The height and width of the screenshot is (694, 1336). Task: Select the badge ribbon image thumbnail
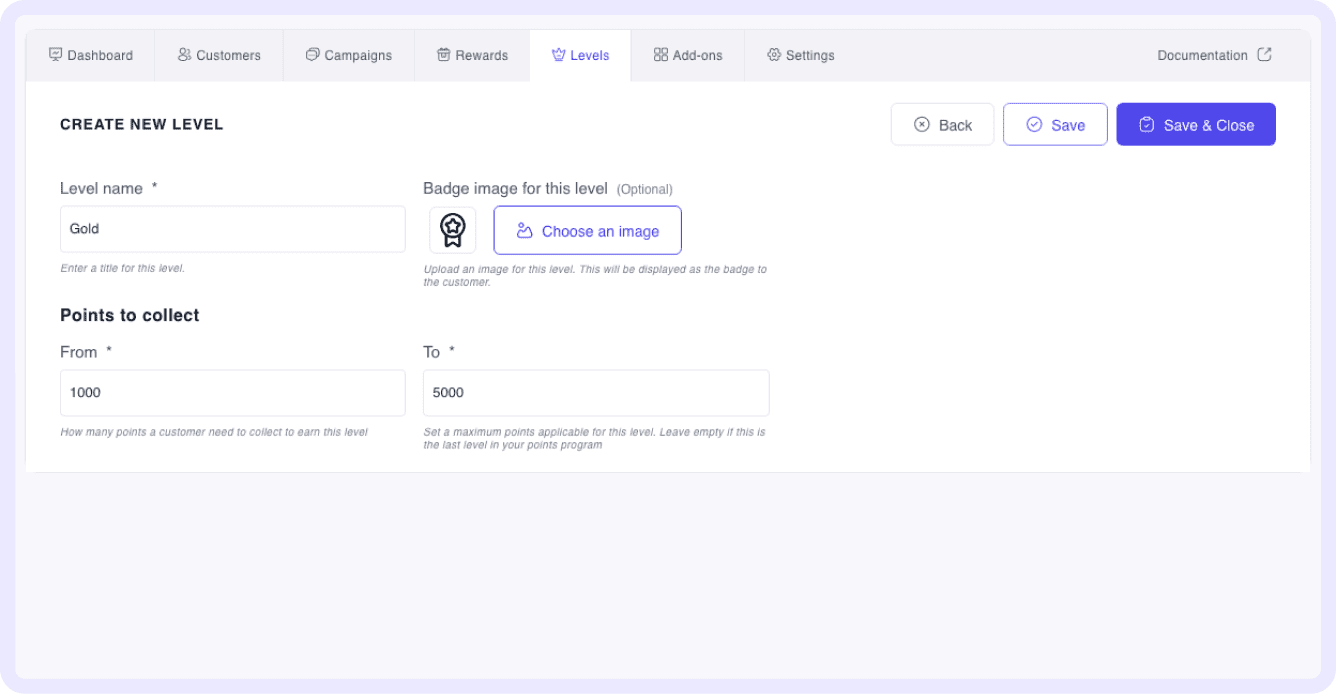pos(453,230)
